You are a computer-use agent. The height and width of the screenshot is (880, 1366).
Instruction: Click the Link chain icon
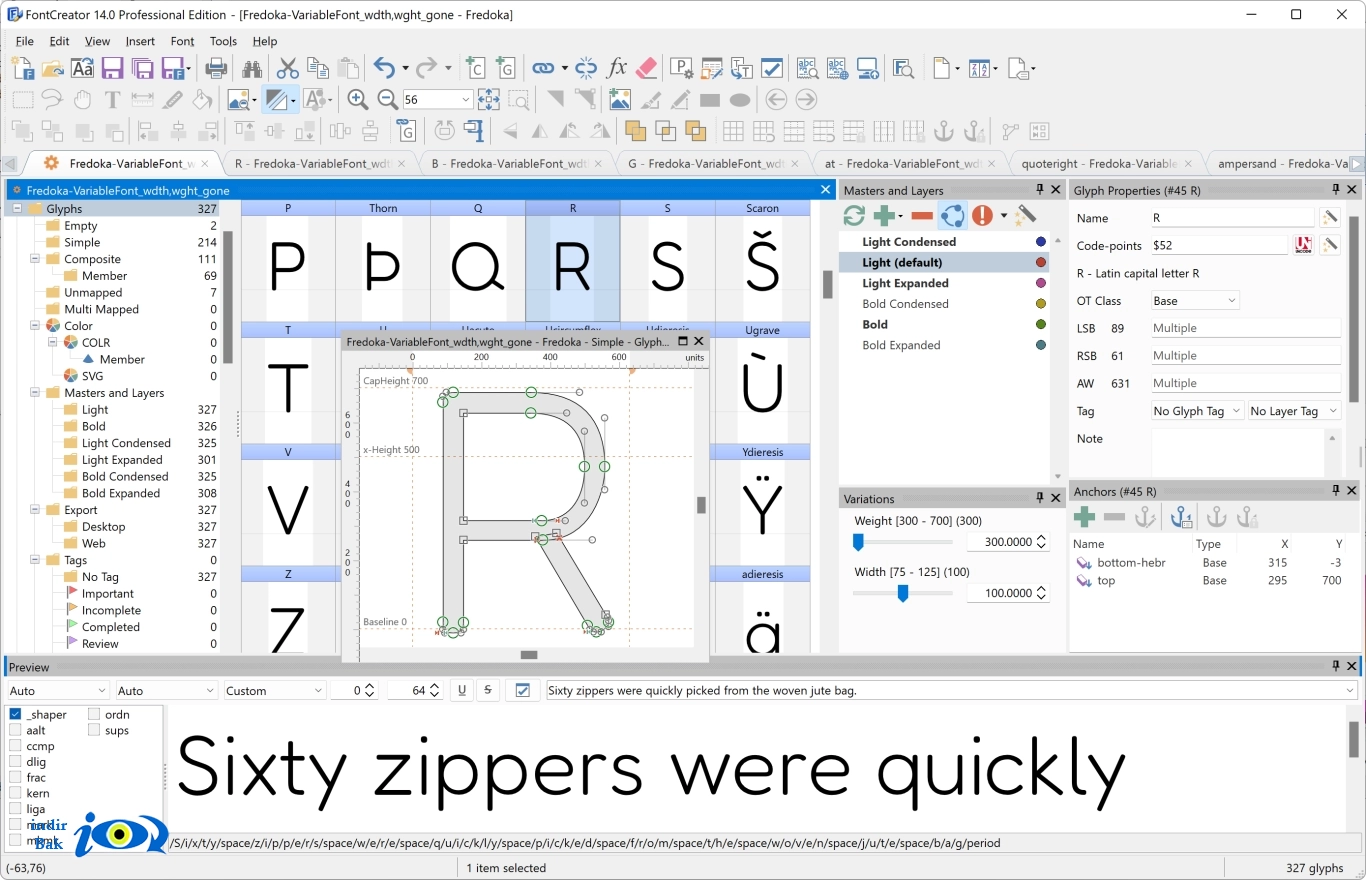click(x=543, y=68)
